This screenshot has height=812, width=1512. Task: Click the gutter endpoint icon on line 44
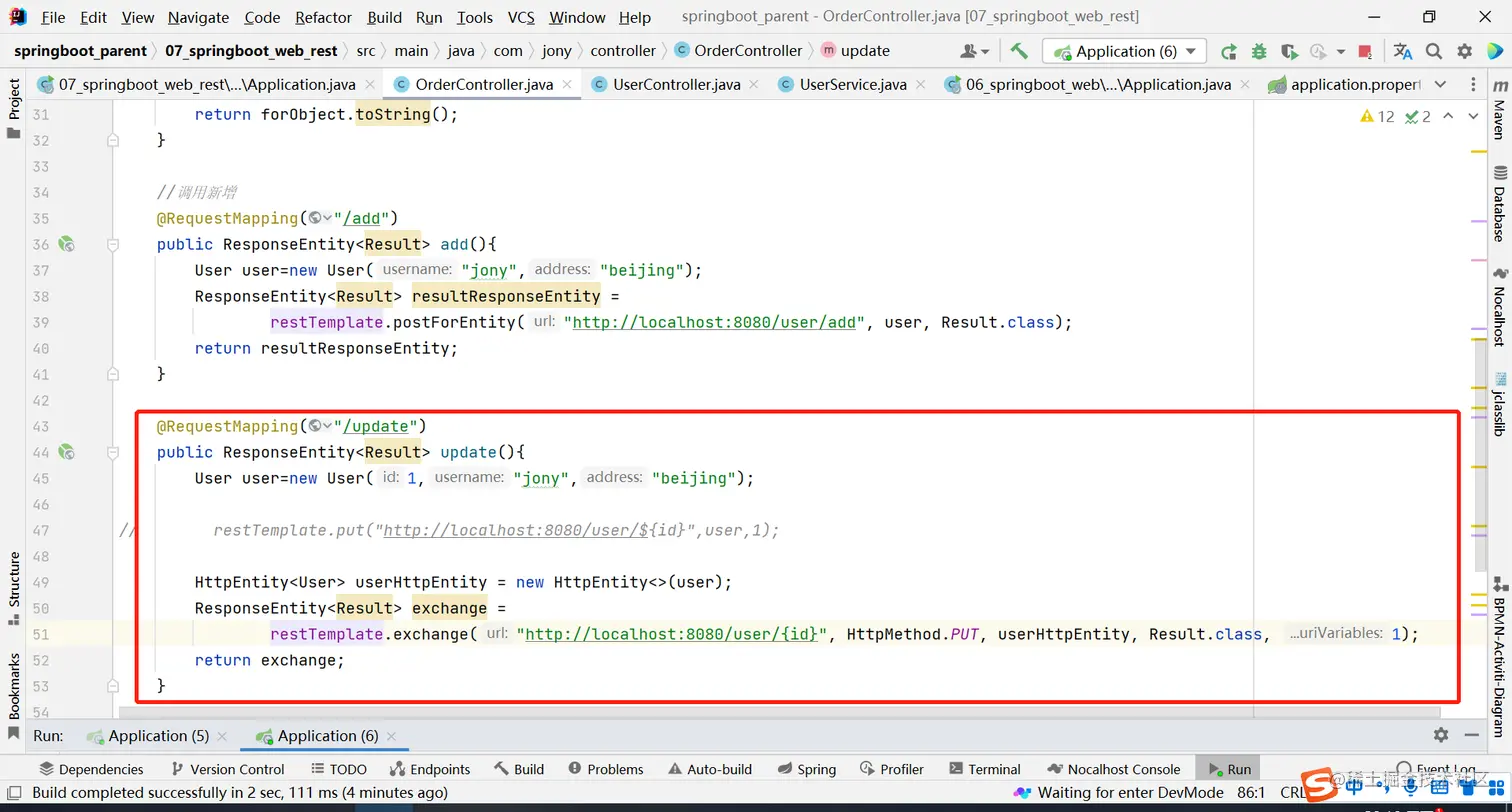point(66,452)
